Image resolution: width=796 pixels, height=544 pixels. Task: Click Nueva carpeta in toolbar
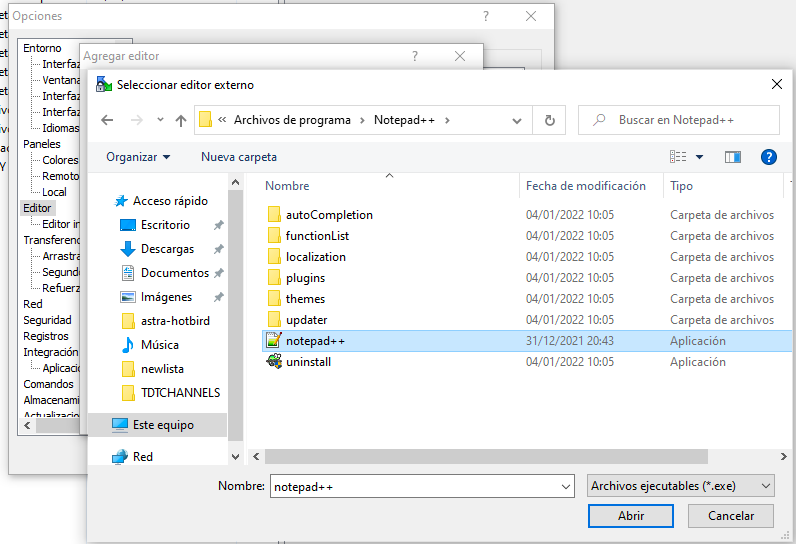[x=239, y=157]
